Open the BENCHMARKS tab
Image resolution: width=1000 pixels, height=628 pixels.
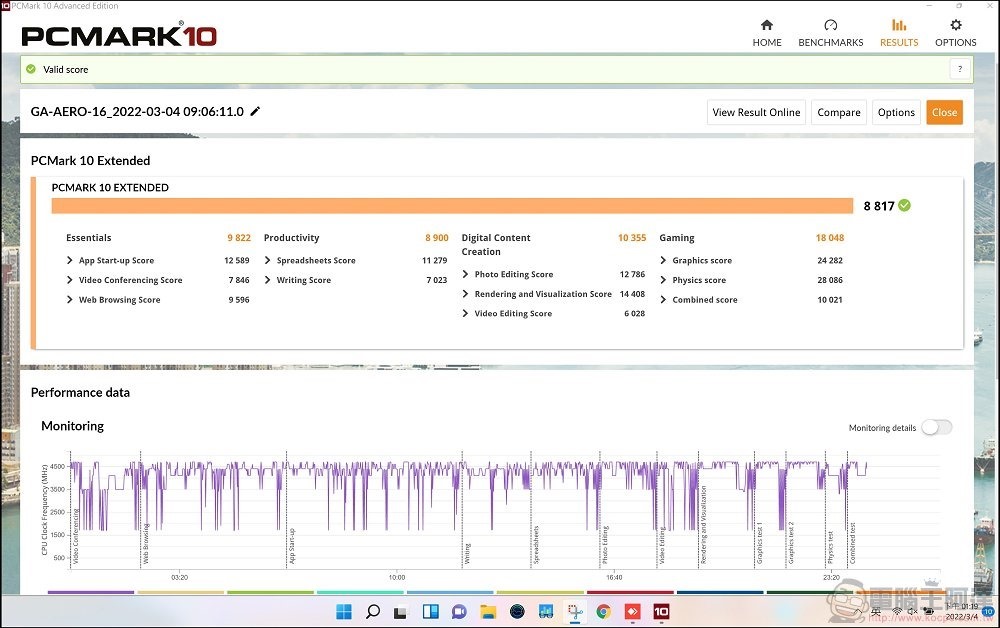[x=830, y=33]
